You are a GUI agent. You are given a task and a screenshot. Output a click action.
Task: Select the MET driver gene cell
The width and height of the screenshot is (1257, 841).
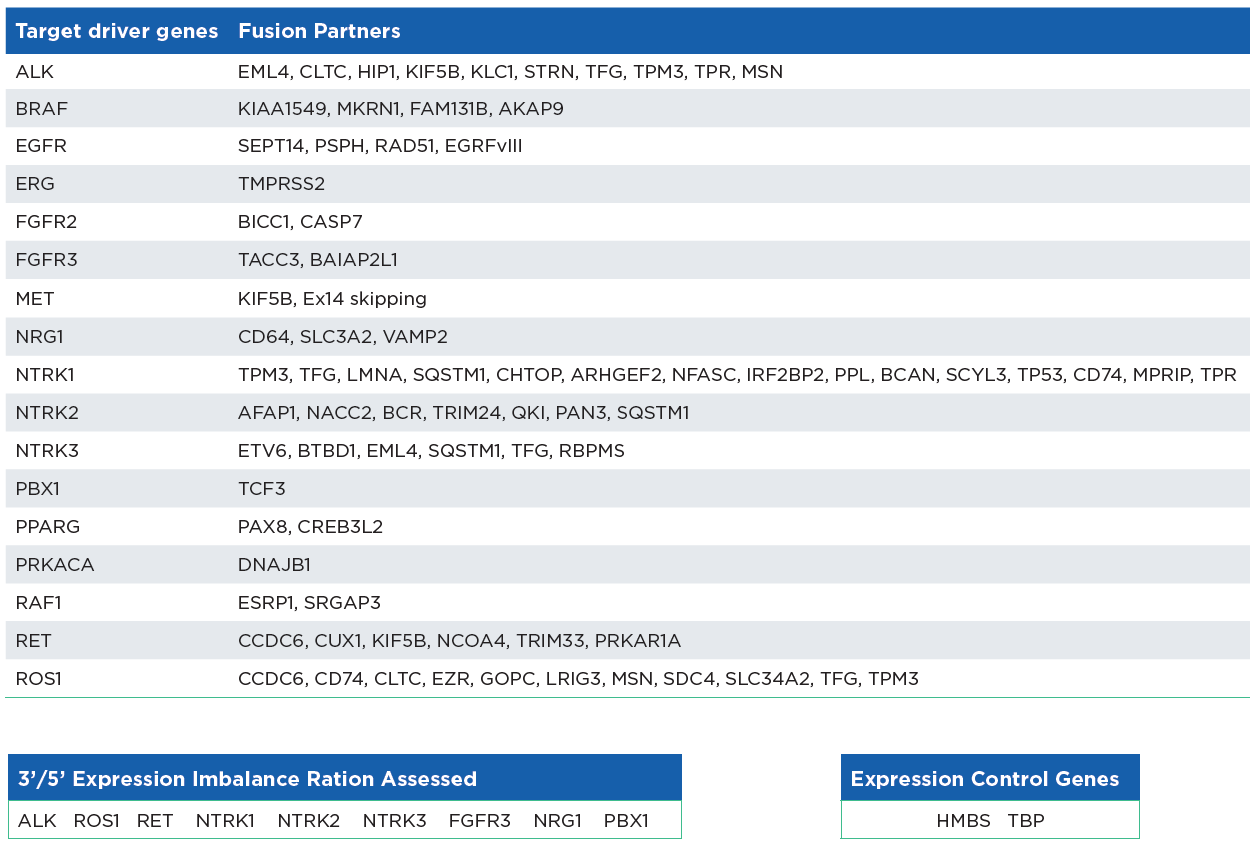point(35,299)
